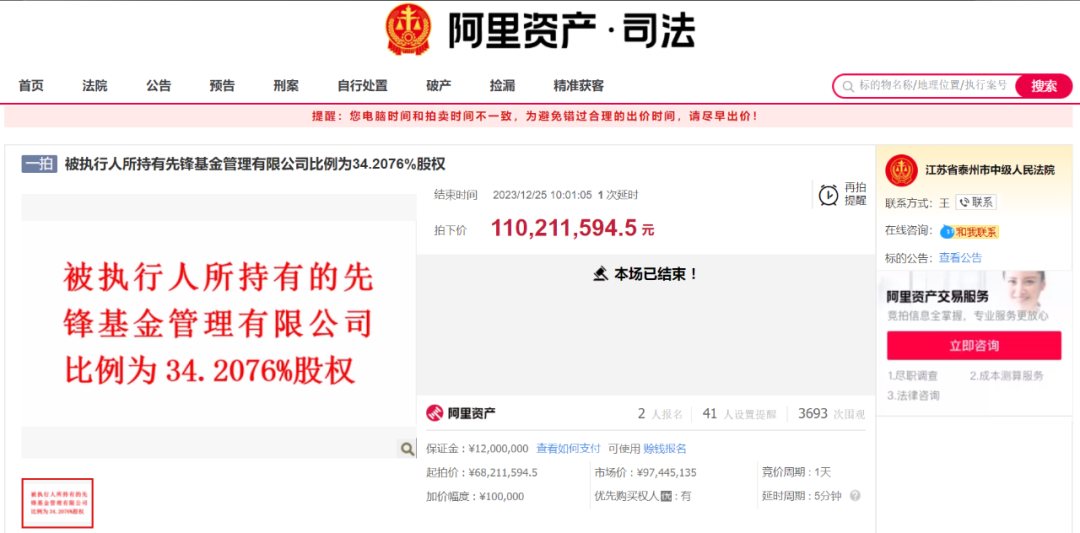Click the gavel icon beside 本场已结束
This screenshot has height=533, width=1080.
[600, 274]
